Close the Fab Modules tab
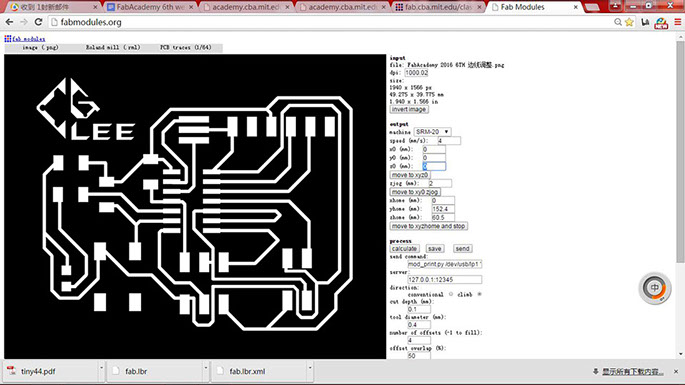685x385 pixels. [576, 7]
